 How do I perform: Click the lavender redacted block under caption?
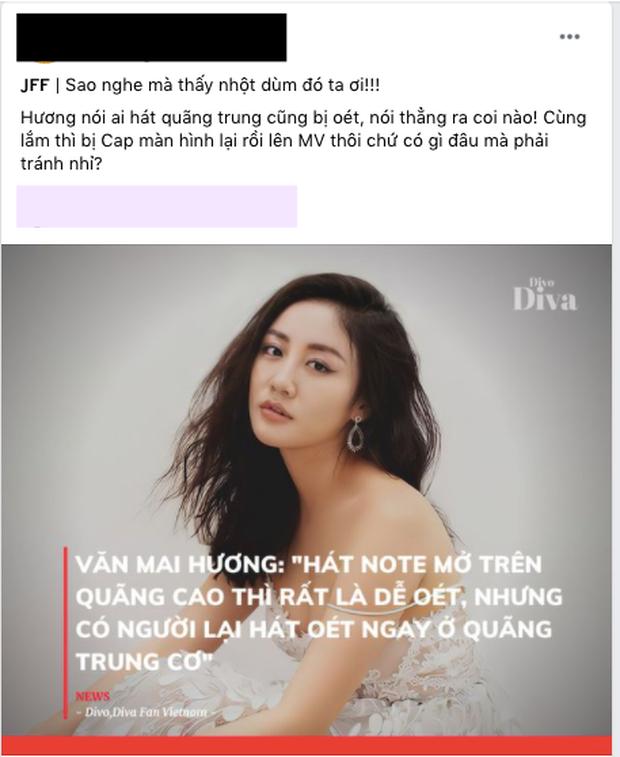click(x=157, y=206)
